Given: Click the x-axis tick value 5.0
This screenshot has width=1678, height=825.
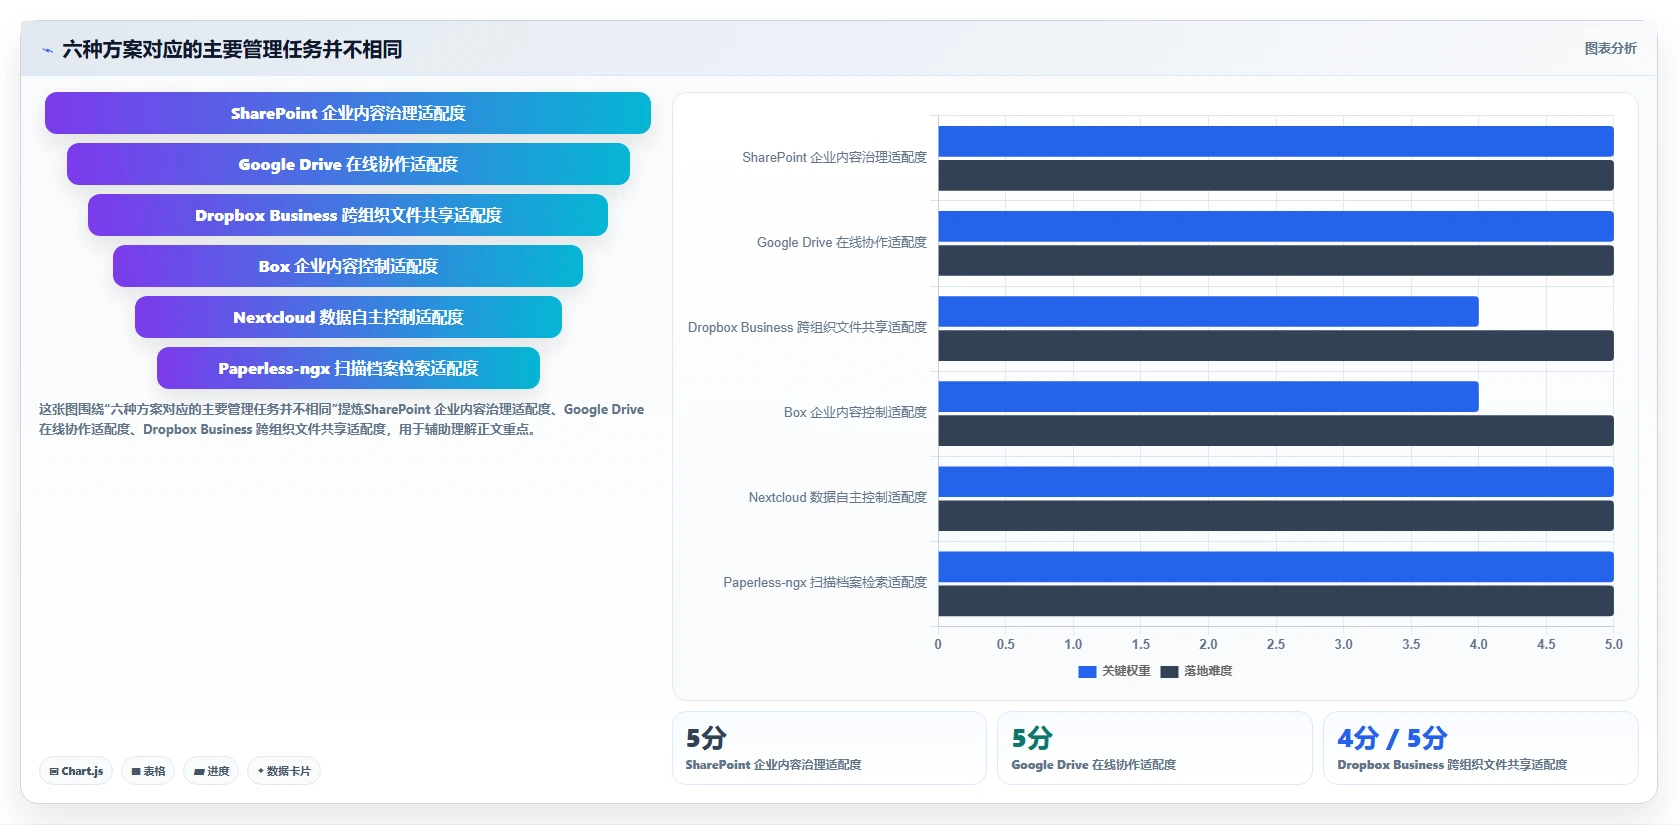Looking at the screenshot, I should pyautogui.click(x=1614, y=644).
